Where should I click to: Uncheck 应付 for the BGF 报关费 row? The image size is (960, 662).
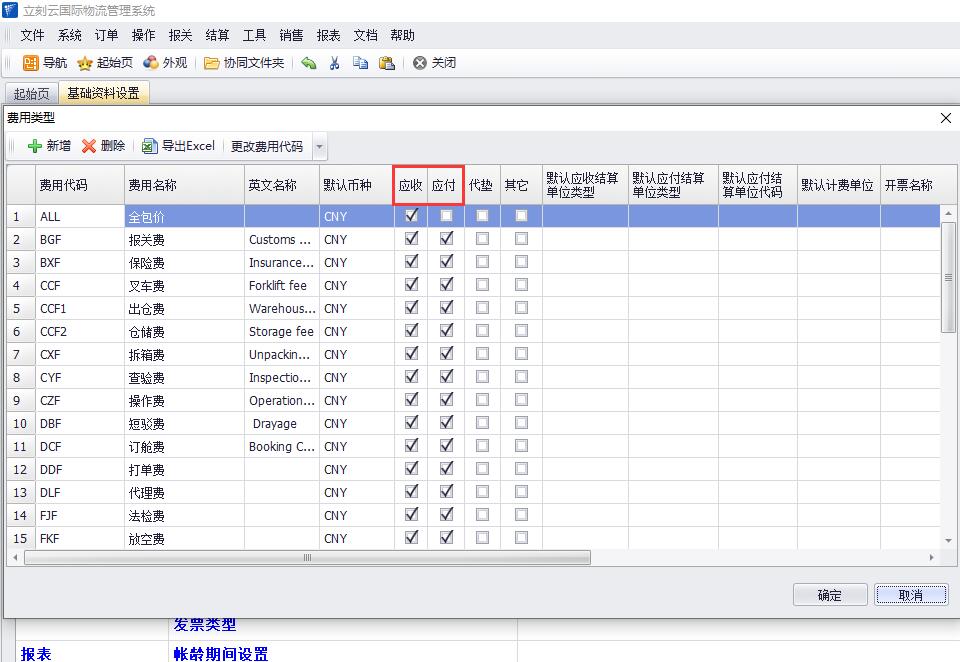click(x=446, y=239)
